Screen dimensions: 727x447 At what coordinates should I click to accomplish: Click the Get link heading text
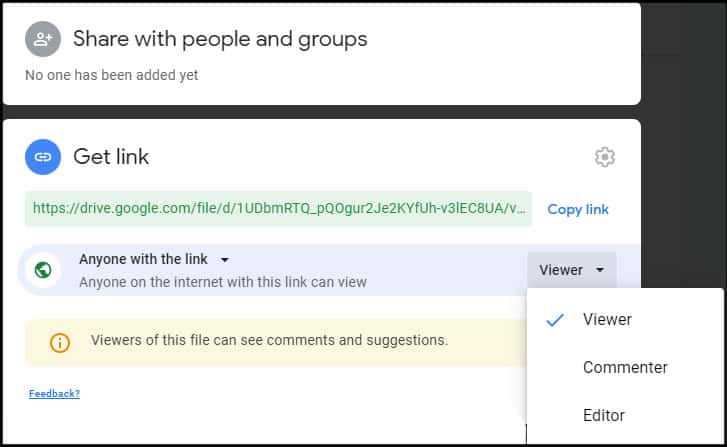point(111,157)
